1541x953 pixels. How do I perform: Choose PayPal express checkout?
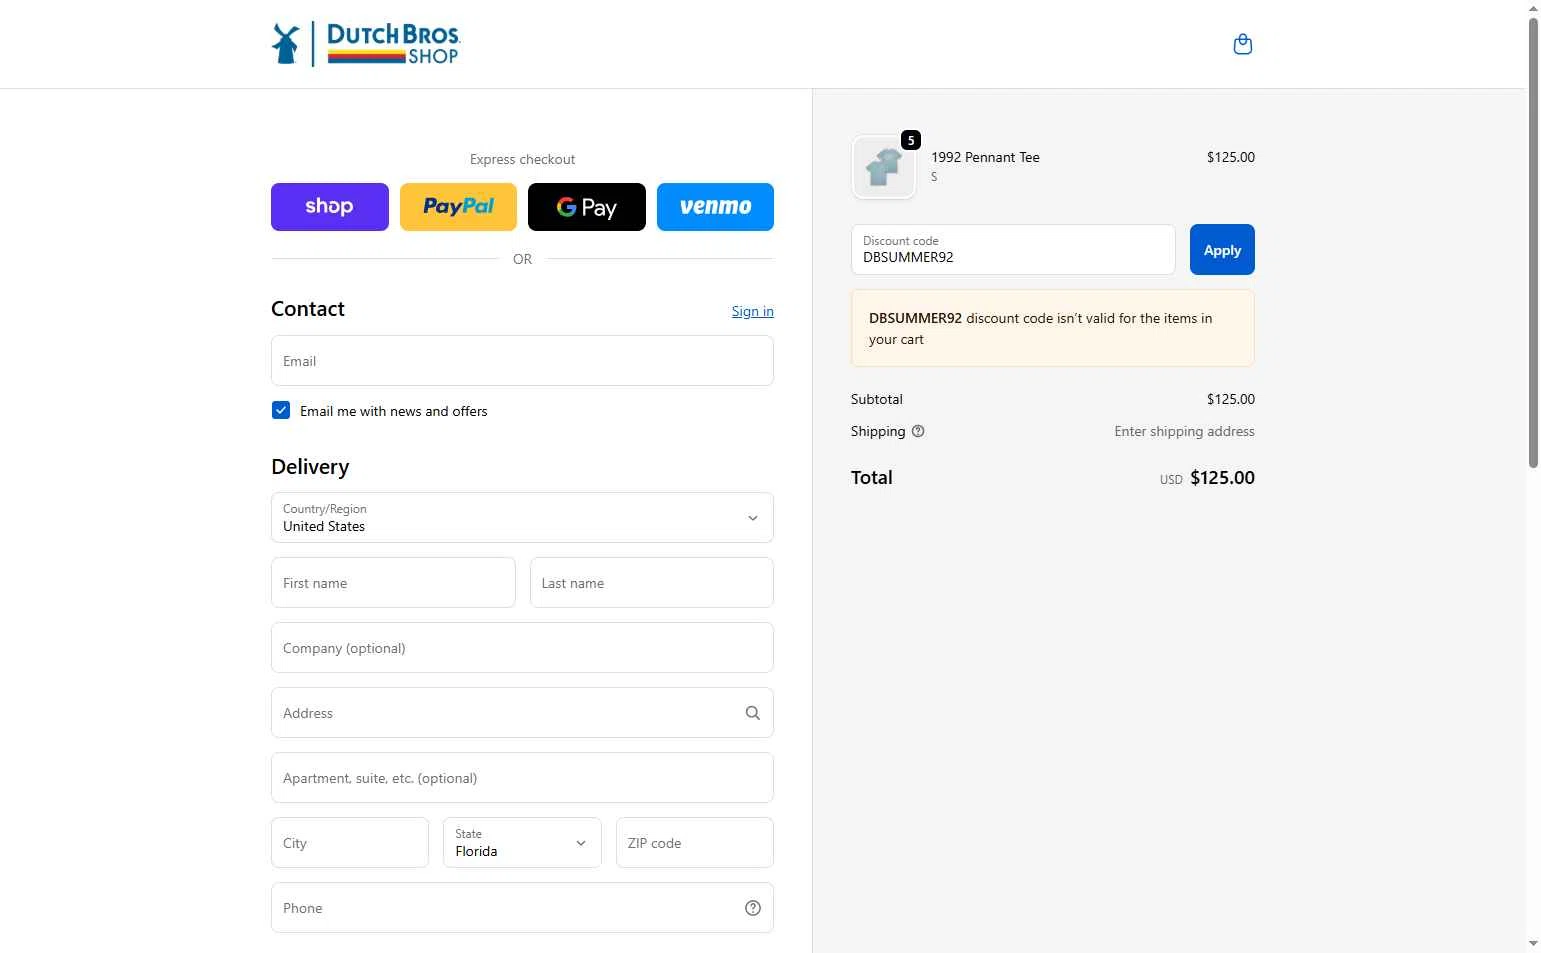coord(458,207)
